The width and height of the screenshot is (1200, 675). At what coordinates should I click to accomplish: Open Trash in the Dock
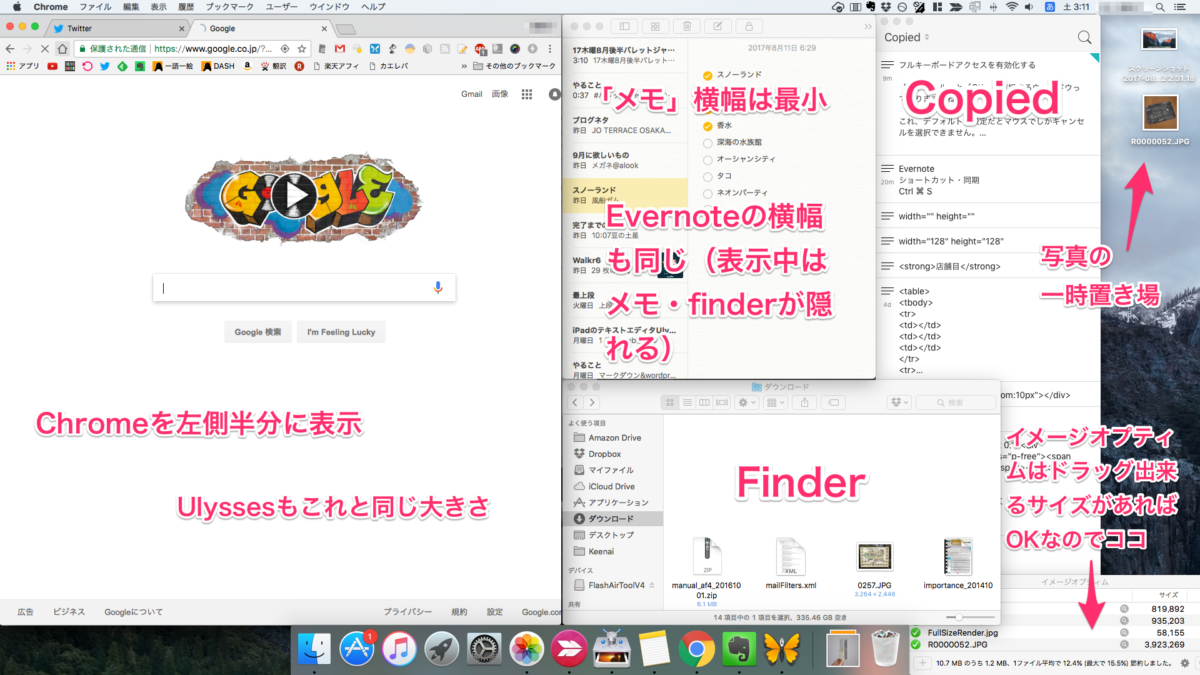click(x=884, y=650)
